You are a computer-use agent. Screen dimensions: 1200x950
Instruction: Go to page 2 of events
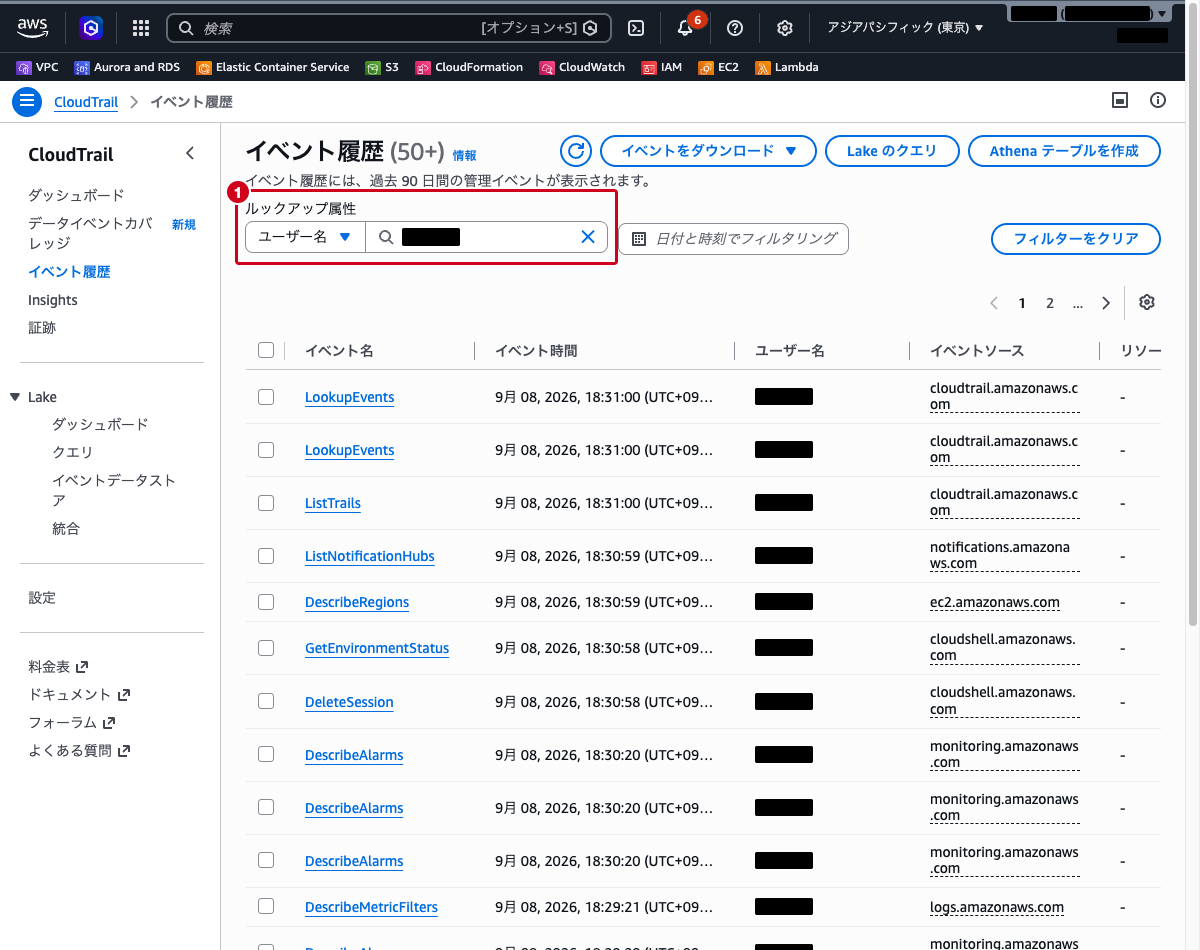(1050, 303)
